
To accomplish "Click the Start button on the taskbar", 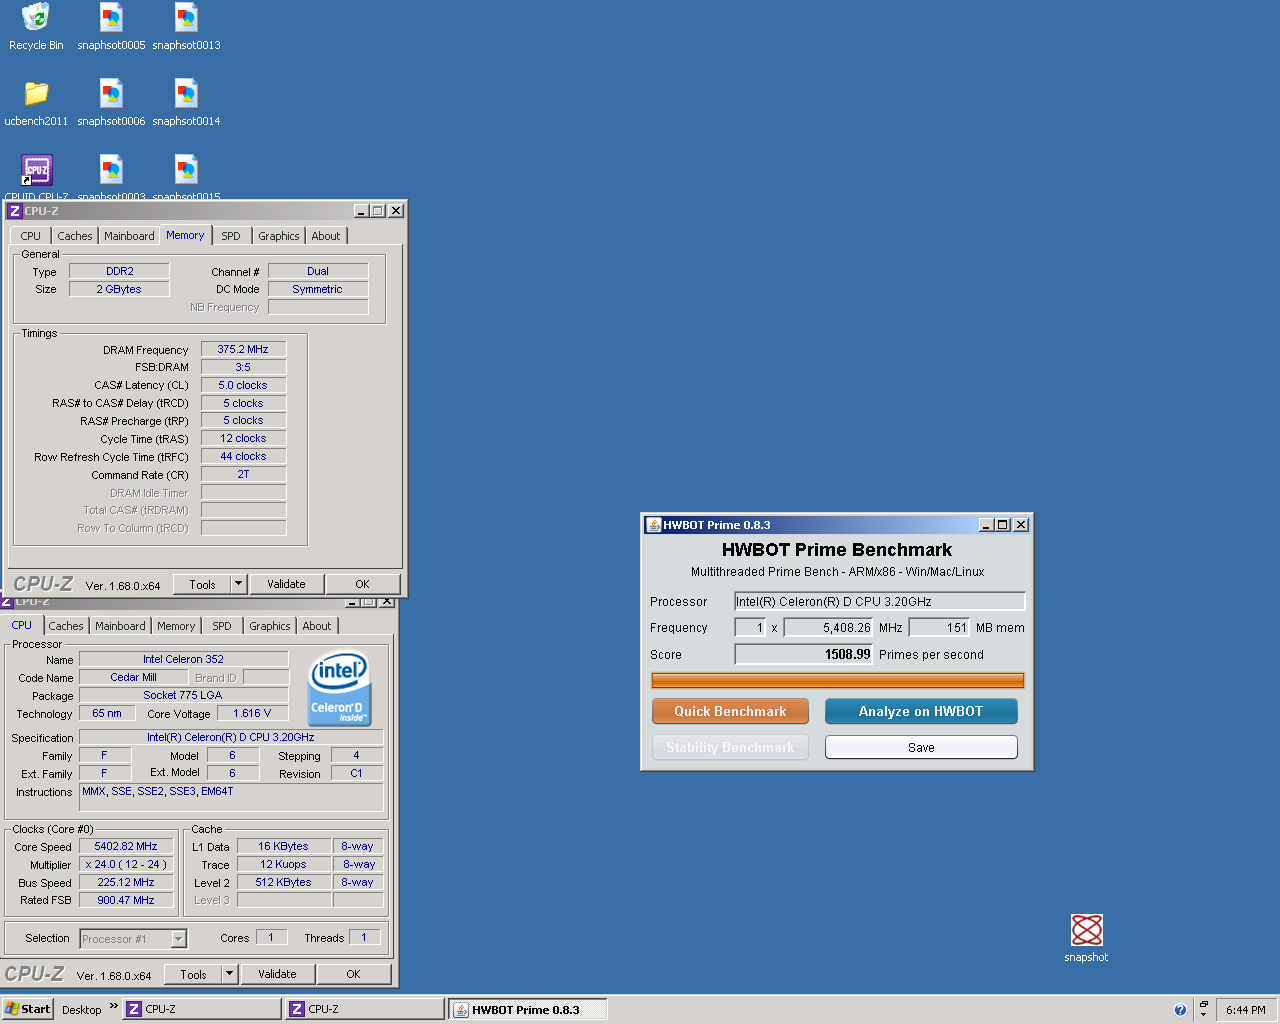I will (27, 1009).
